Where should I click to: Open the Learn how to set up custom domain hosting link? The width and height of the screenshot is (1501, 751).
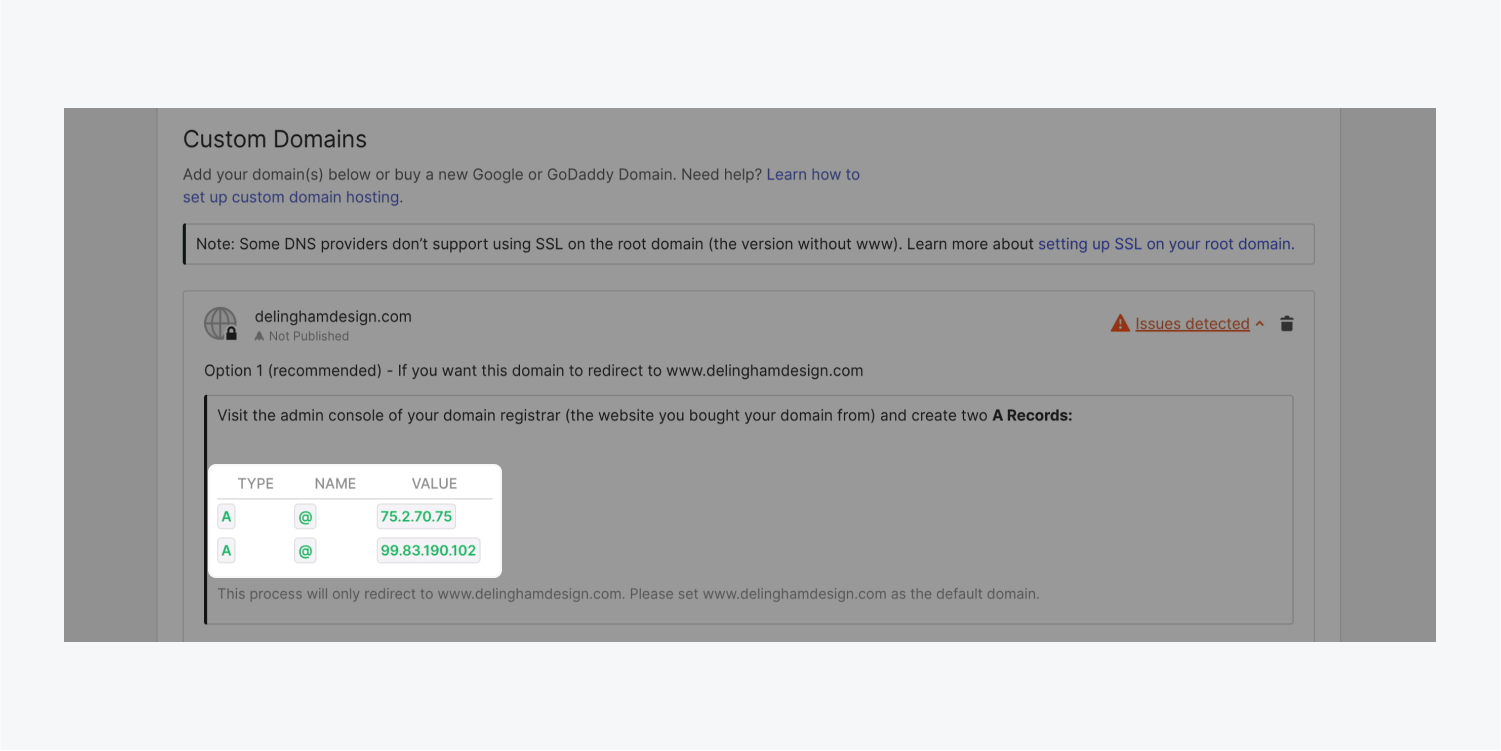[521, 186]
